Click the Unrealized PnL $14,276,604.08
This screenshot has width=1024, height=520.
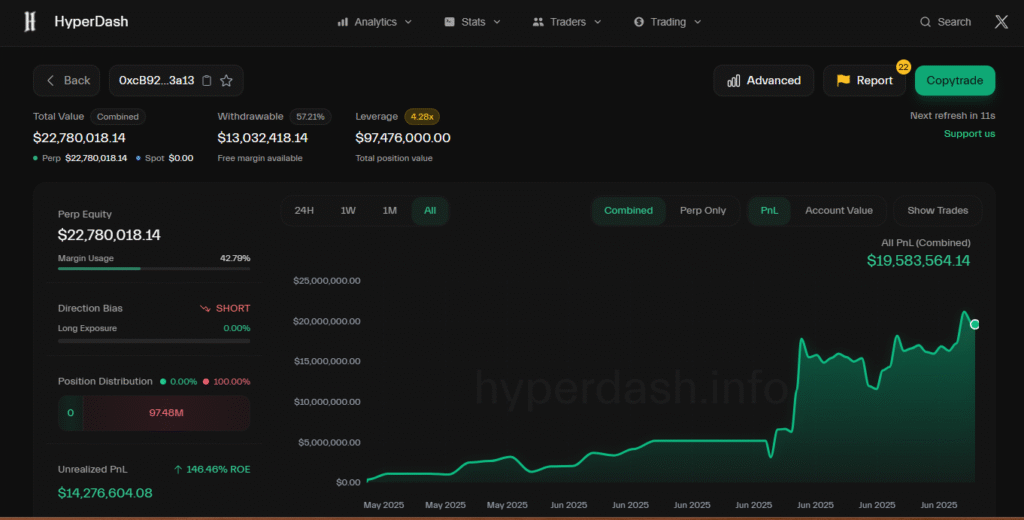(105, 493)
